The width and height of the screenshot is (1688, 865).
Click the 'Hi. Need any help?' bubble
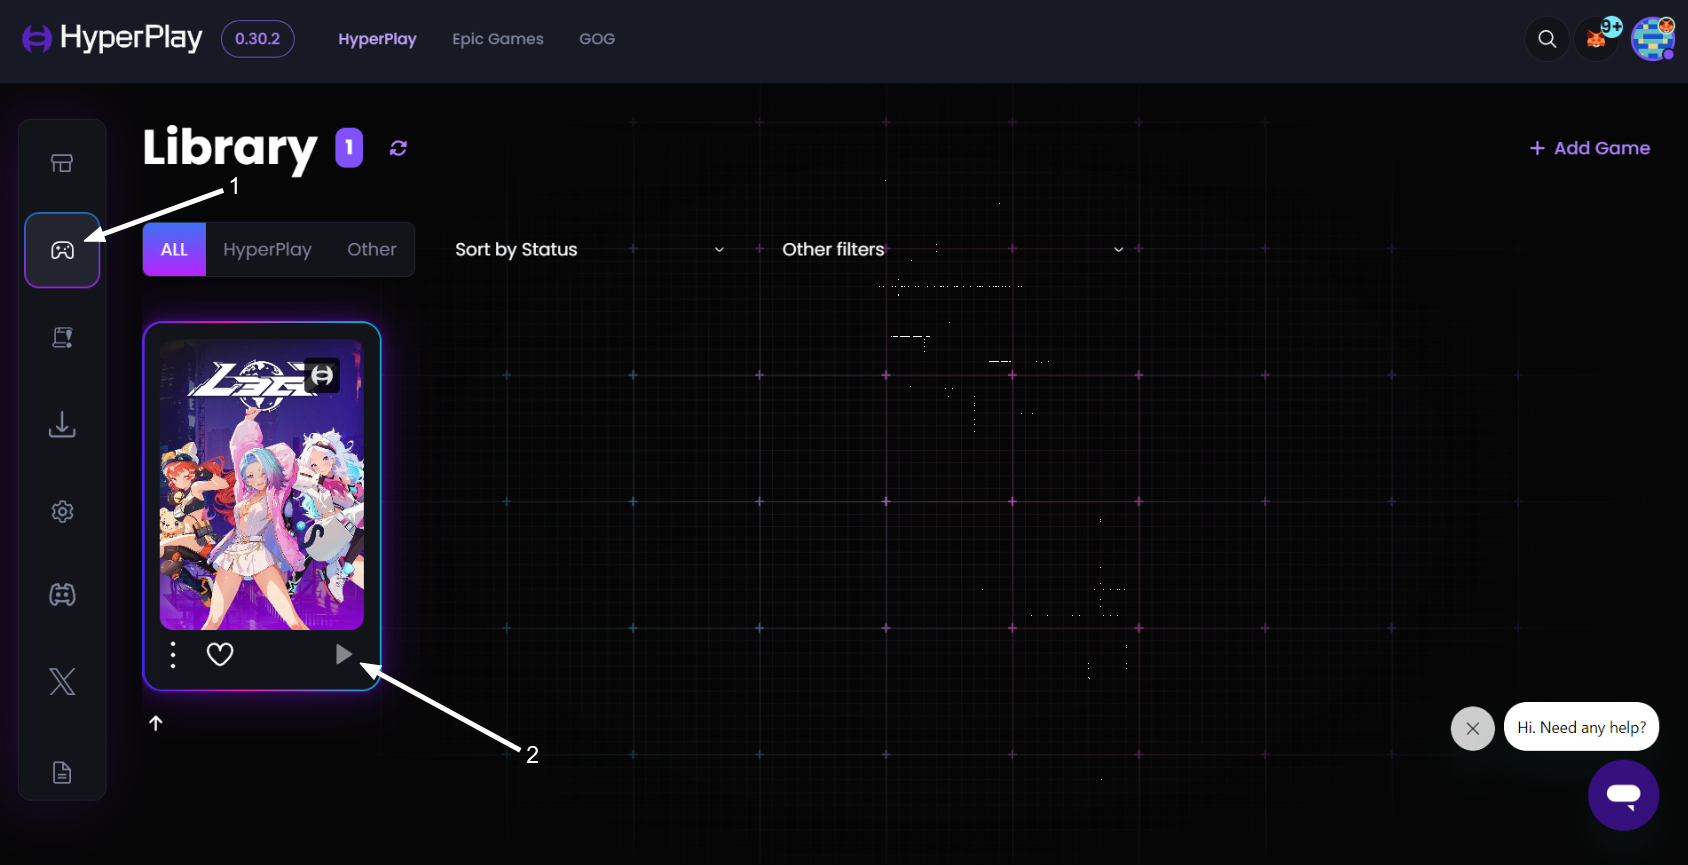click(1581, 727)
